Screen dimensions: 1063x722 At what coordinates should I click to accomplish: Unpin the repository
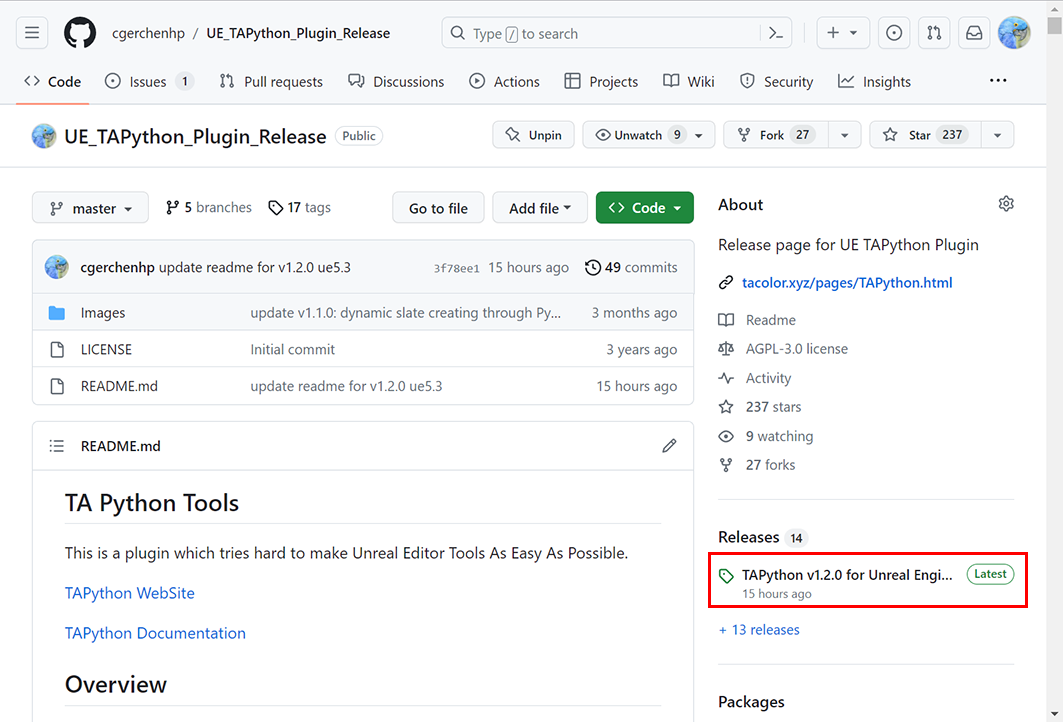click(x=534, y=135)
